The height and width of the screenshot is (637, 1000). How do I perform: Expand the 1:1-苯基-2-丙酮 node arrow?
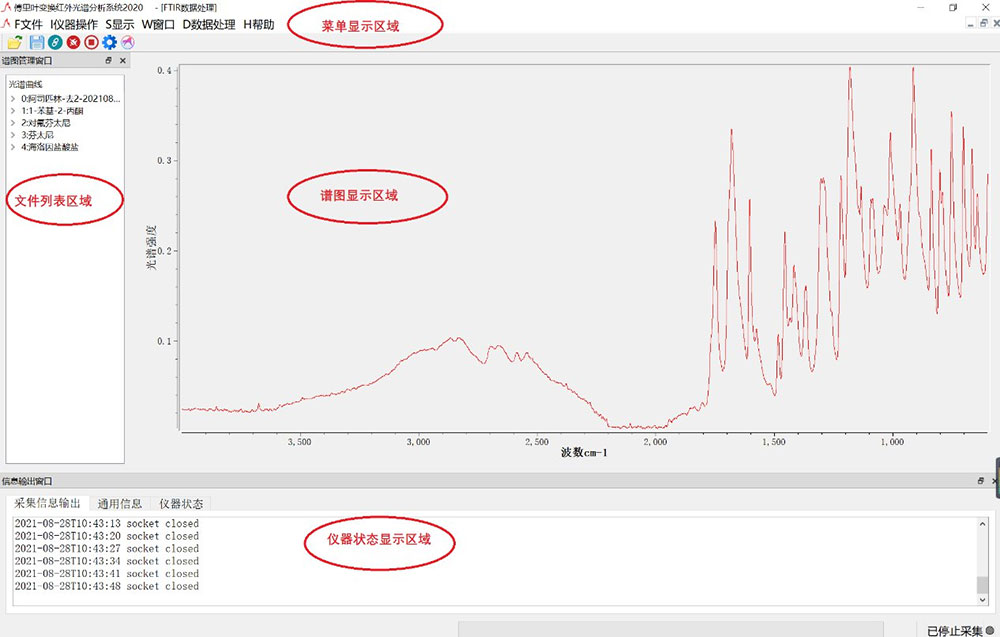(x=13, y=111)
